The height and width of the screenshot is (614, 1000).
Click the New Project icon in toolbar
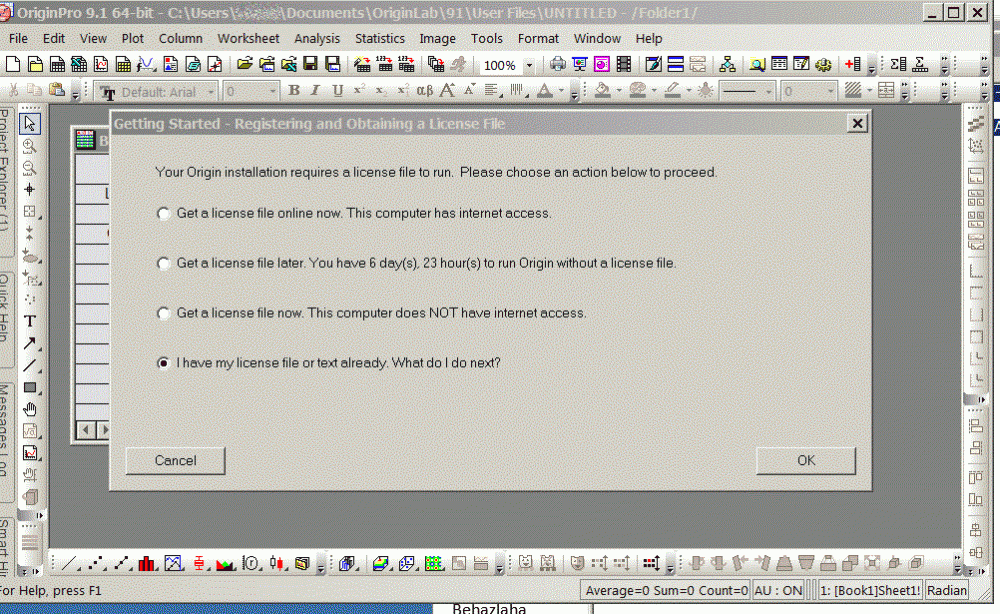(x=12, y=65)
